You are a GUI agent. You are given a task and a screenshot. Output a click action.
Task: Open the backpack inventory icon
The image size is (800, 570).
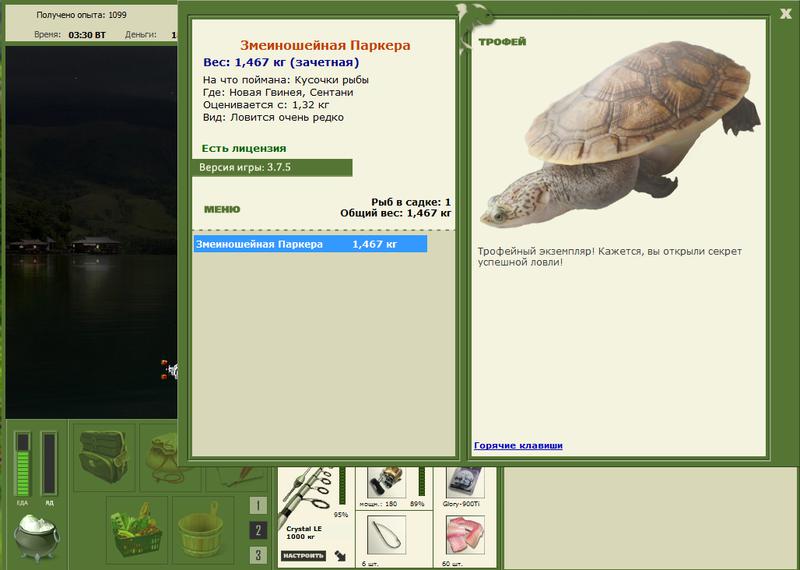coord(104,457)
